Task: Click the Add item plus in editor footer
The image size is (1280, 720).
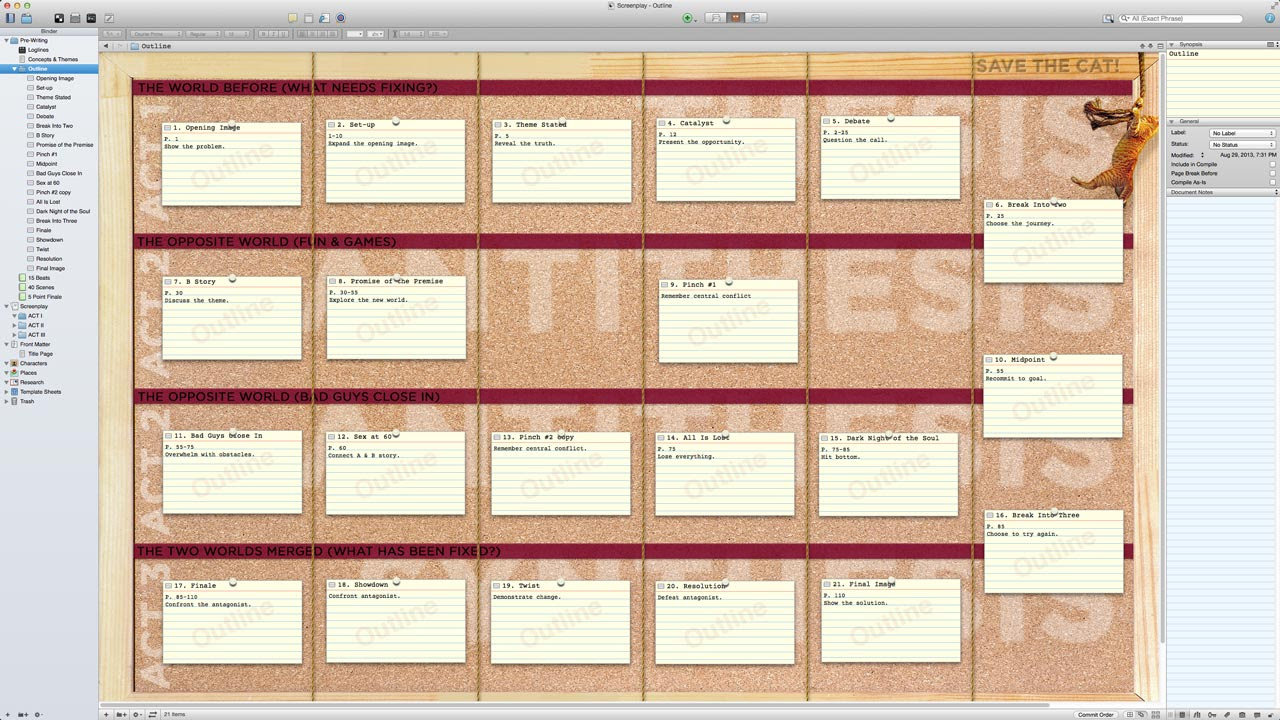Action: [x=107, y=714]
